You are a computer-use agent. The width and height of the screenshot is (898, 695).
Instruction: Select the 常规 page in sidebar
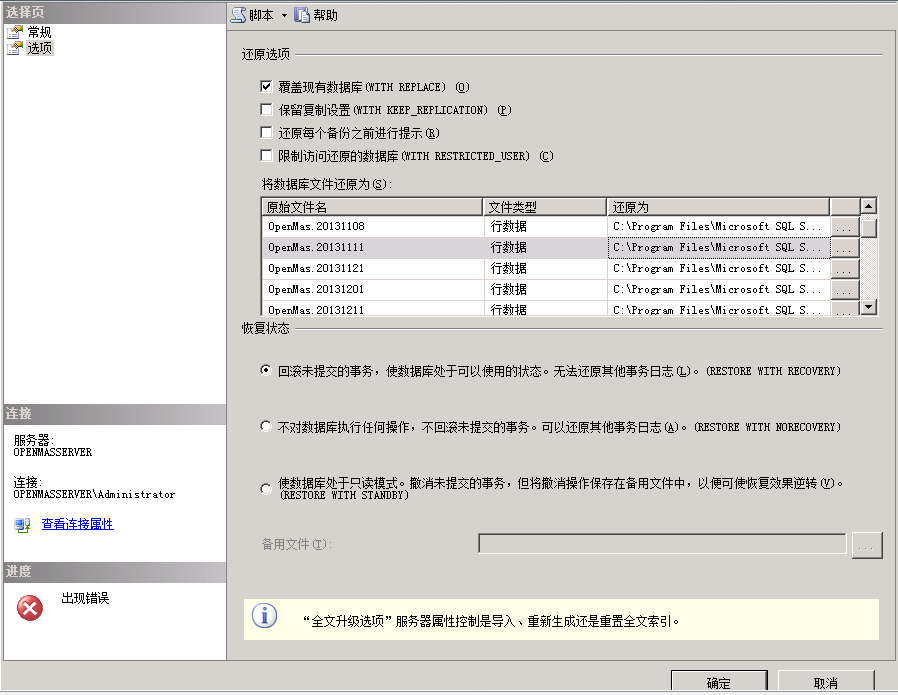(x=39, y=32)
